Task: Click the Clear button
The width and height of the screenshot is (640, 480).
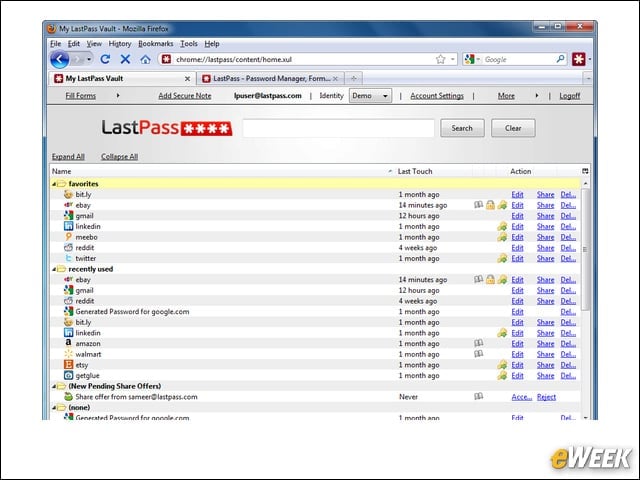Action: (513, 128)
